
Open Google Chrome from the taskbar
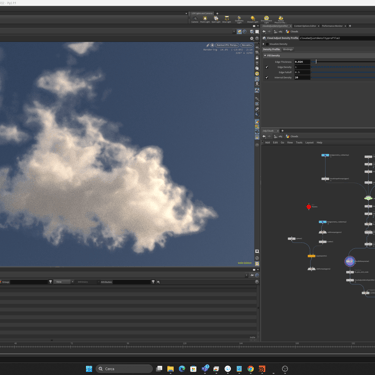tap(250, 369)
